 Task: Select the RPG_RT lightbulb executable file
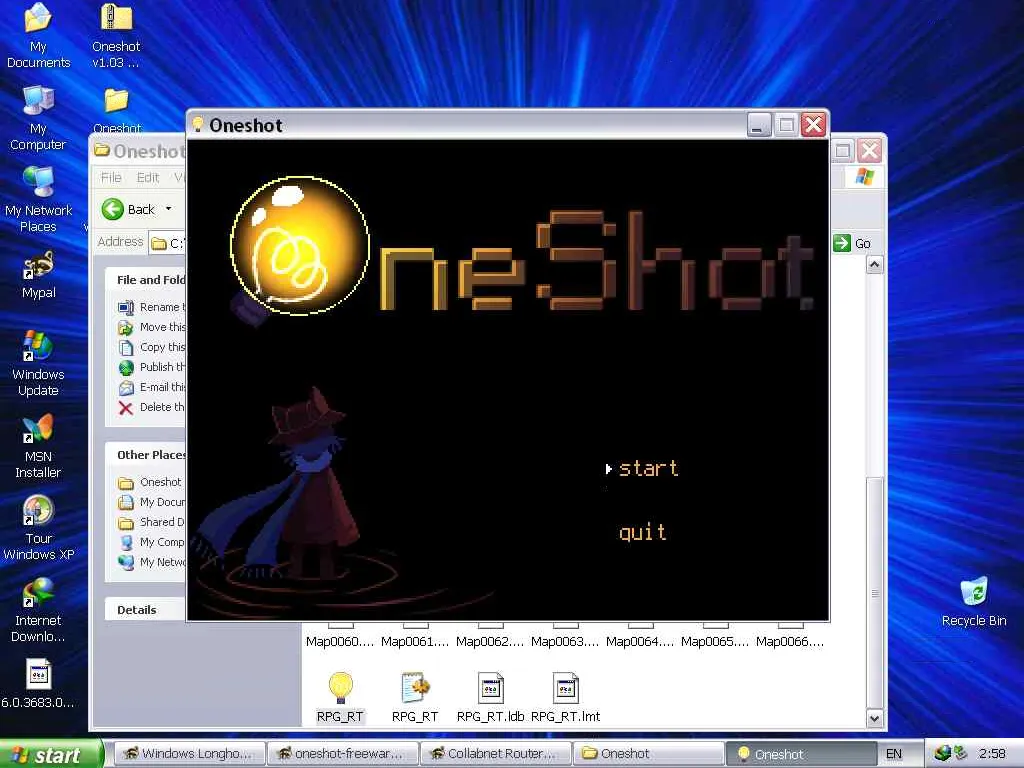(340, 697)
